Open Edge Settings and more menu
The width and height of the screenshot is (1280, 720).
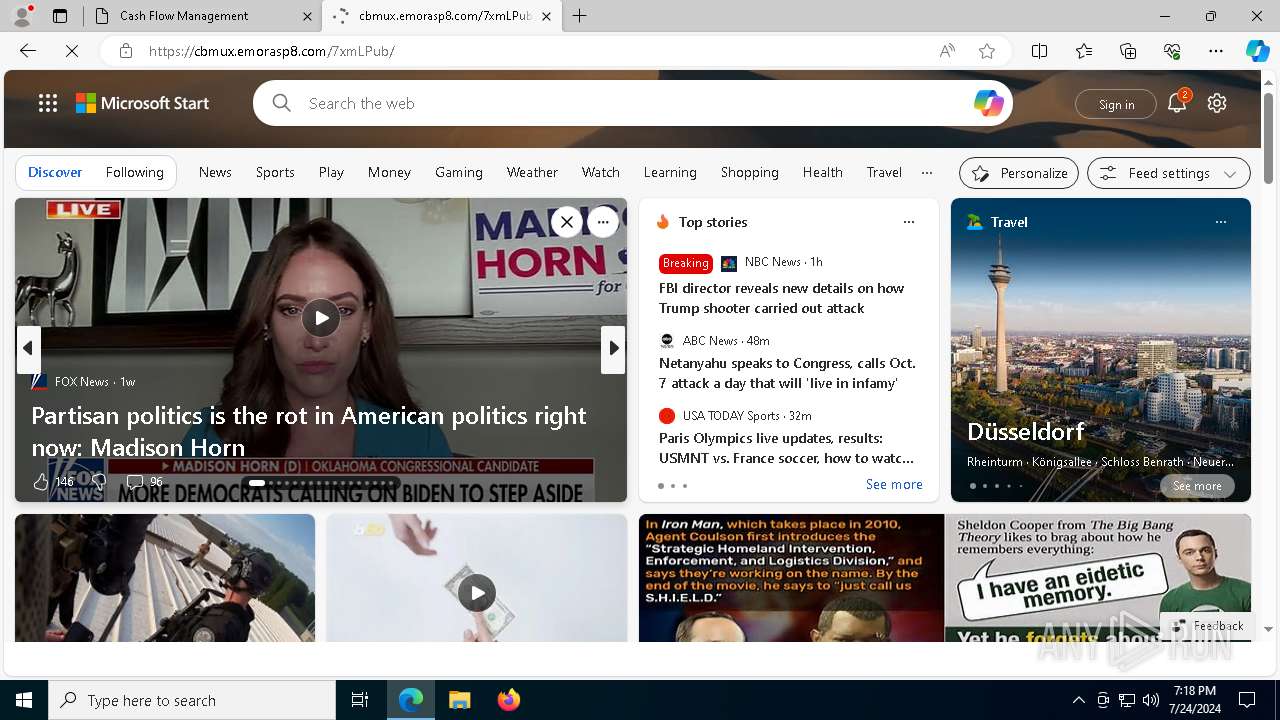1216,51
